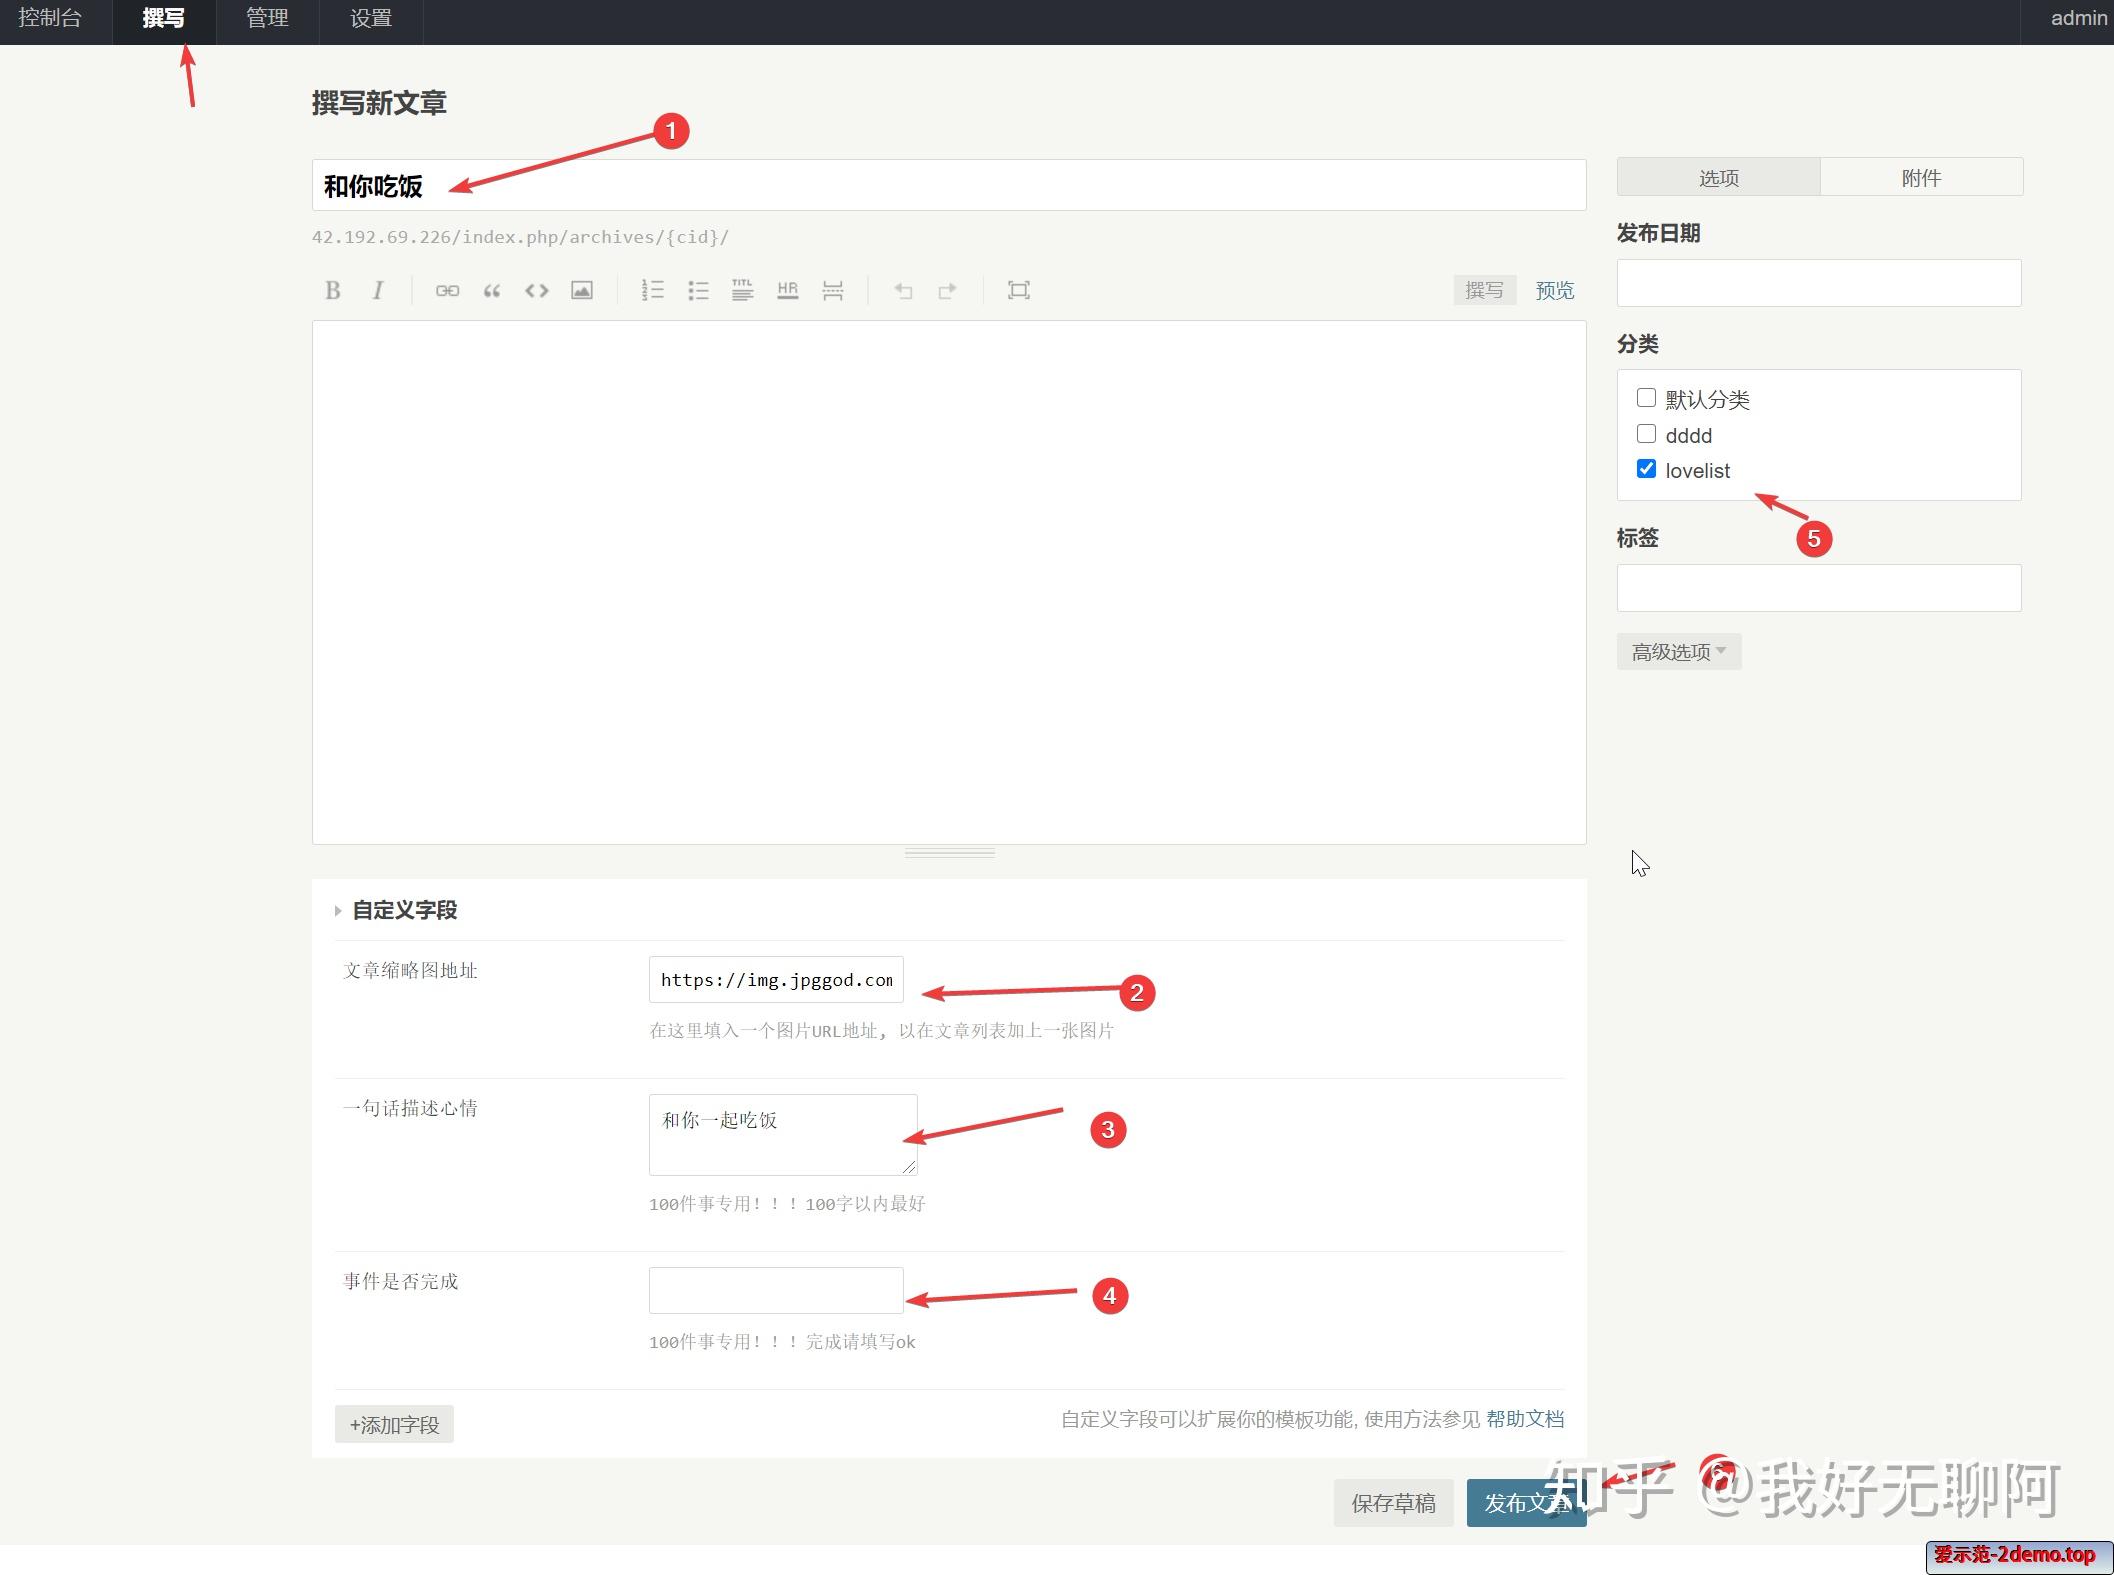Insert code block with code icon

click(x=537, y=290)
